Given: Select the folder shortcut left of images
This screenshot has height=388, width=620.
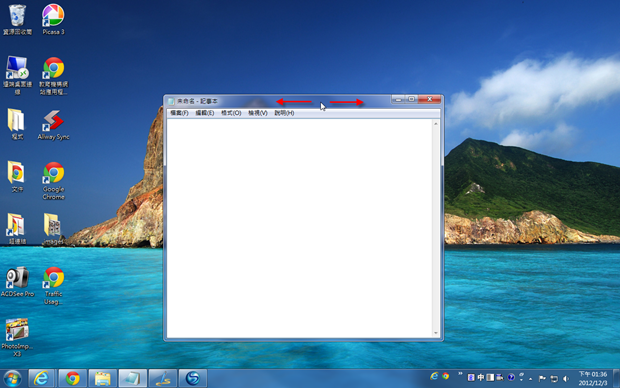Looking at the screenshot, I should [17, 228].
